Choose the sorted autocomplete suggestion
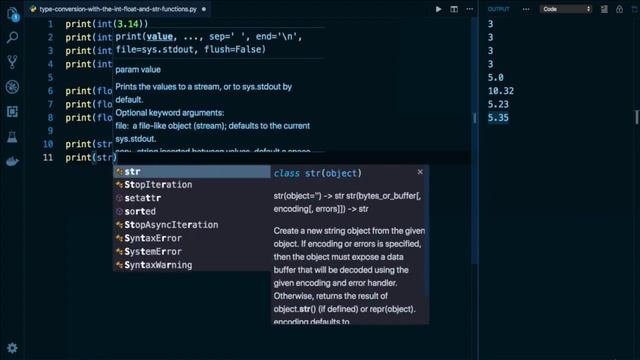640x360 pixels. coord(191,211)
